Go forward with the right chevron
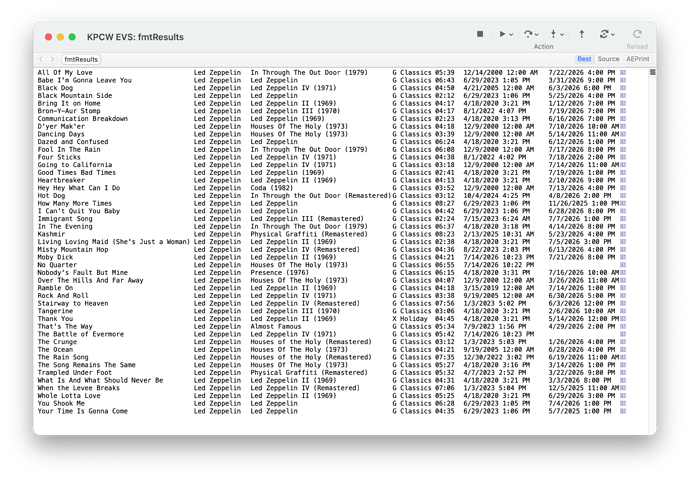This screenshot has height=479, width=690. (52, 59)
